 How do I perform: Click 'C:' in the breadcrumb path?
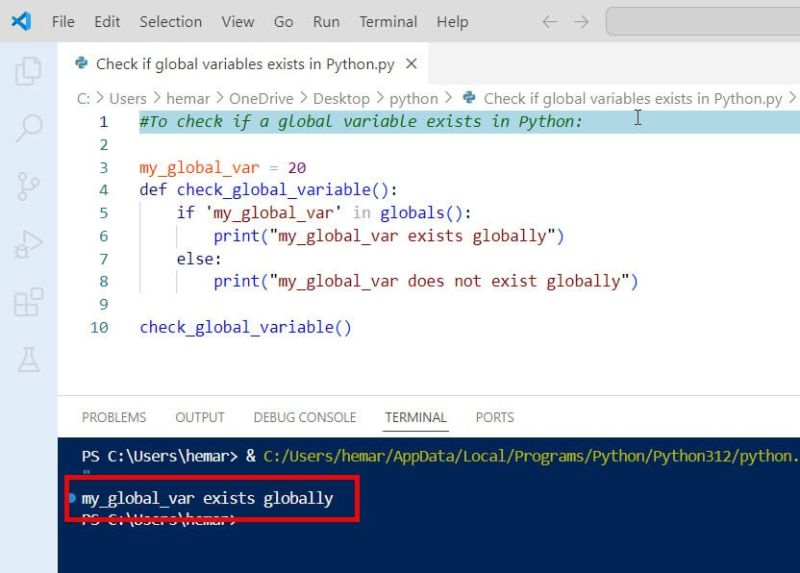point(83,98)
